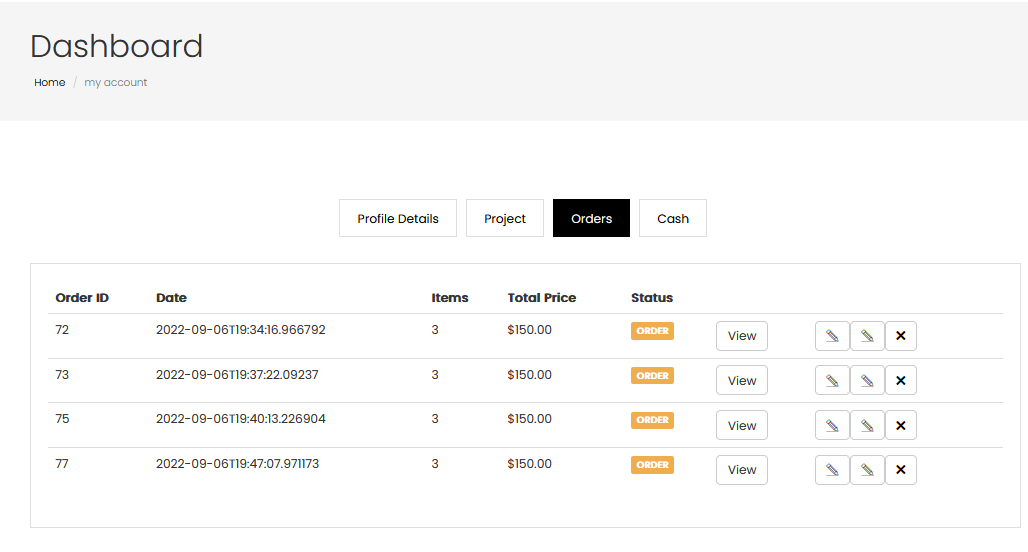
Task: Click ORDER status badge for order 72
Action: point(652,331)
